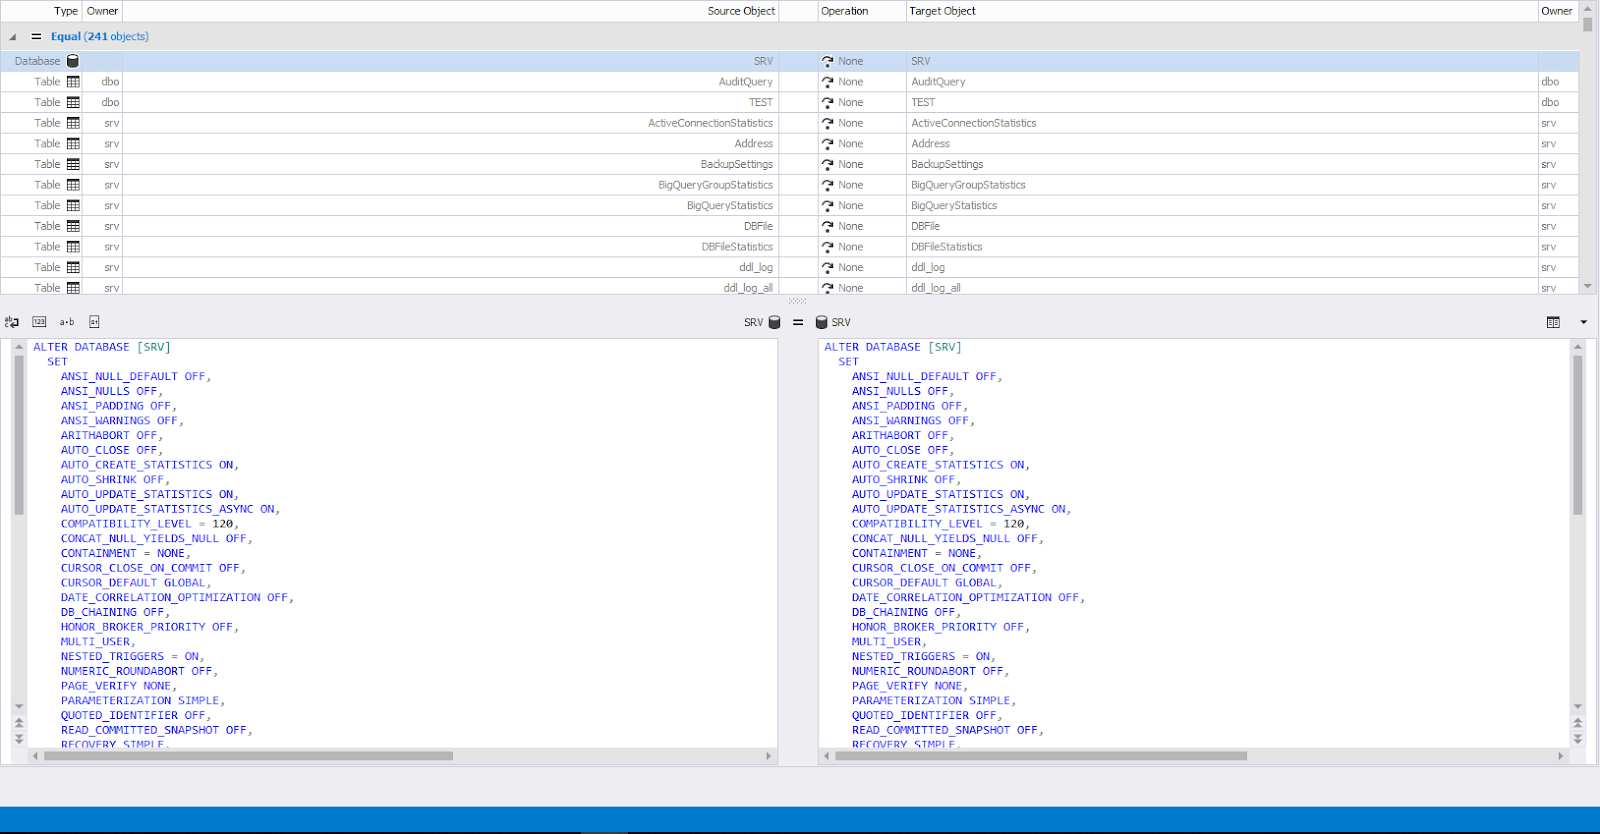Click the table icon for DBFile row
This screenshot has height=834, width=1600.
tap(73, 226)
